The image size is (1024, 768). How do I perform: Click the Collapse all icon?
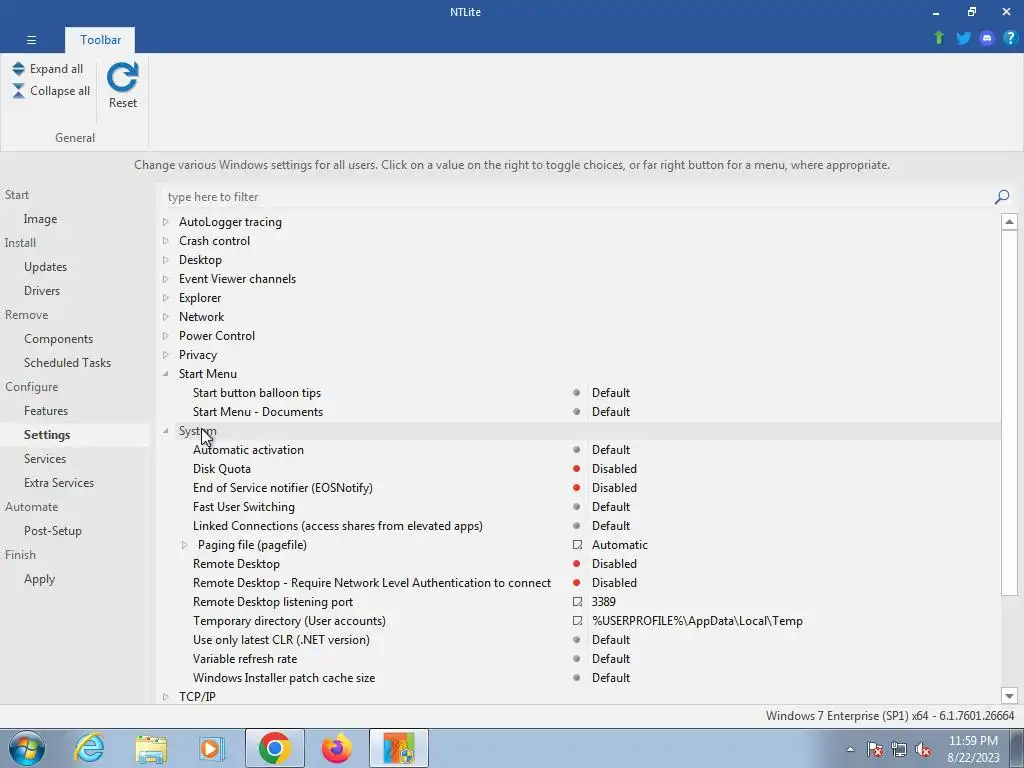coord(18,91)
